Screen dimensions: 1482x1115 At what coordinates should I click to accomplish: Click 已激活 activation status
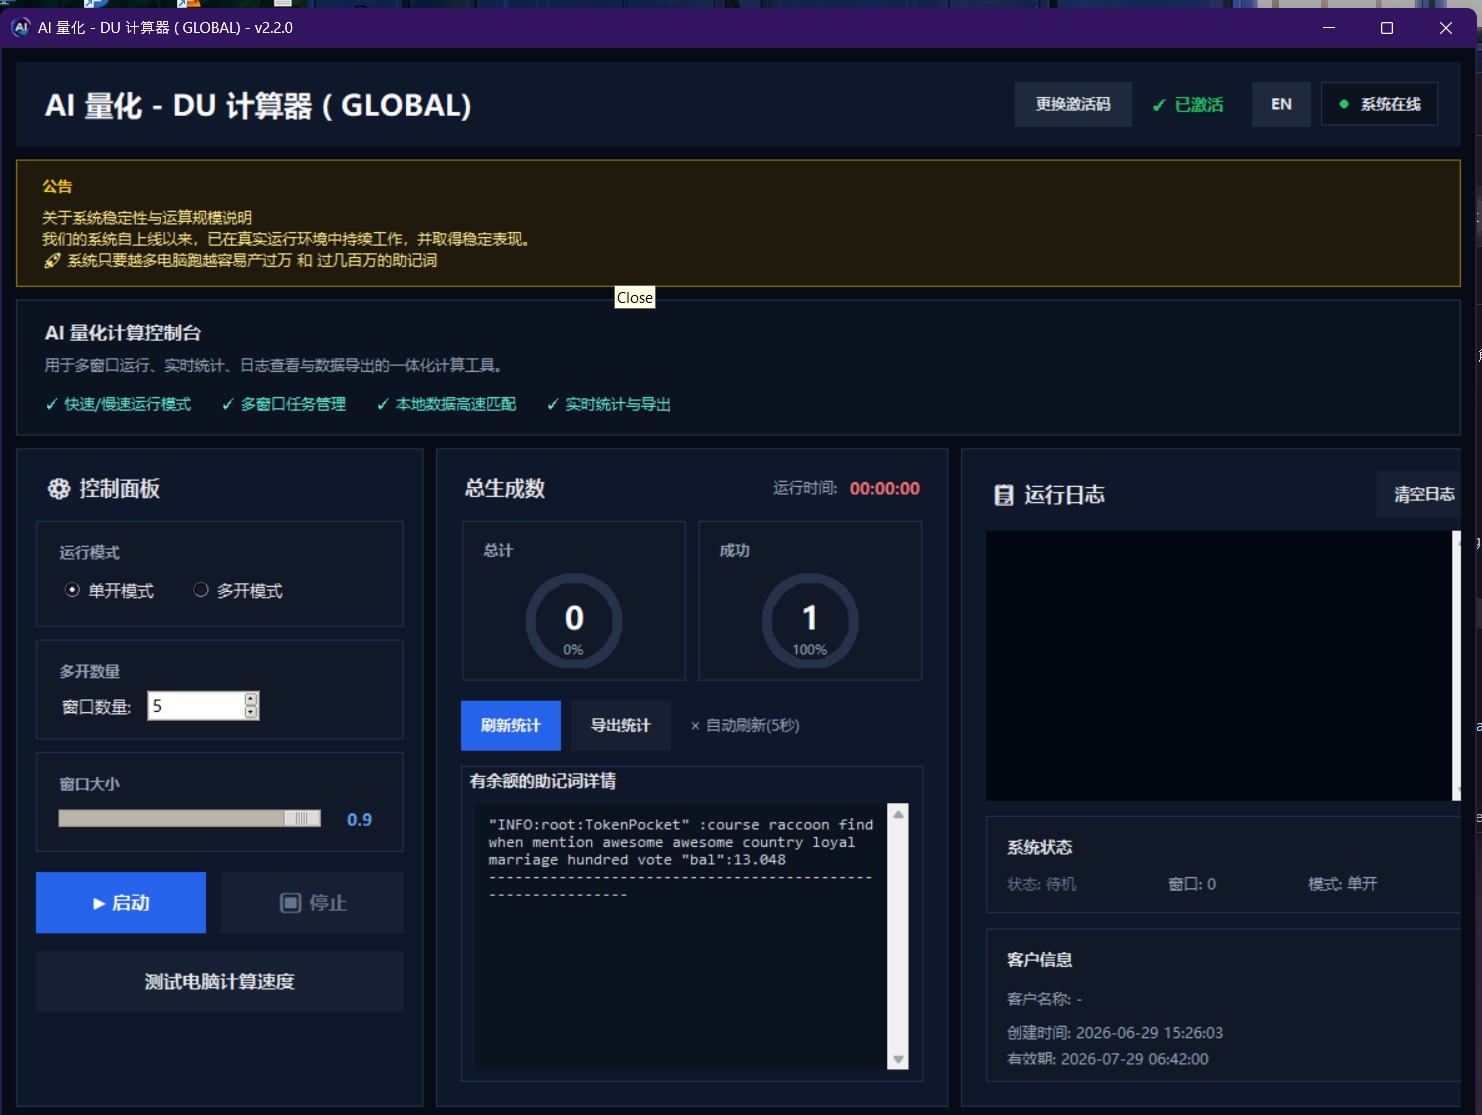pyautogui.click(x=1188, y=105)
